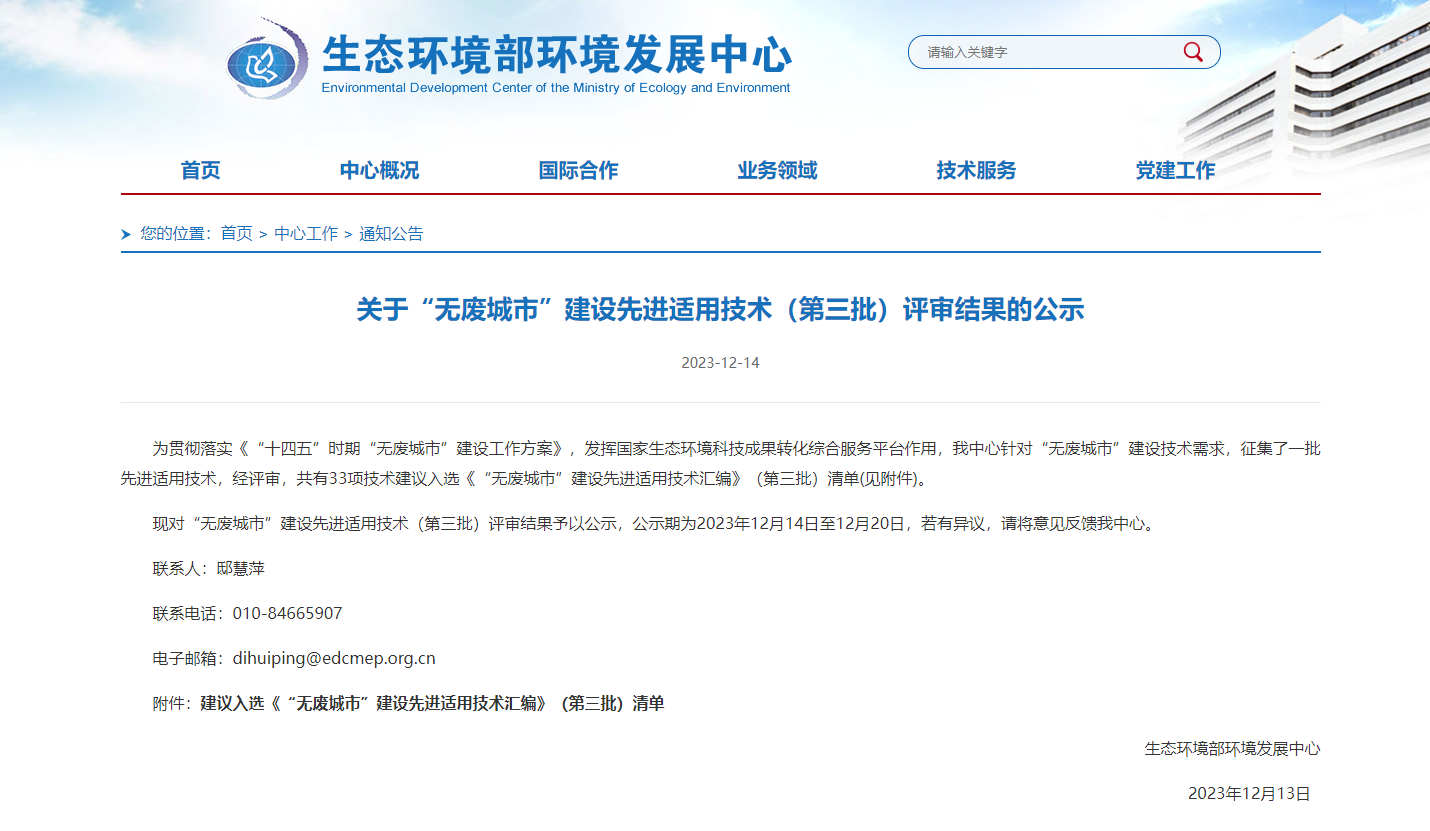Click the blue arrow before 您的位置

(126, 234)
